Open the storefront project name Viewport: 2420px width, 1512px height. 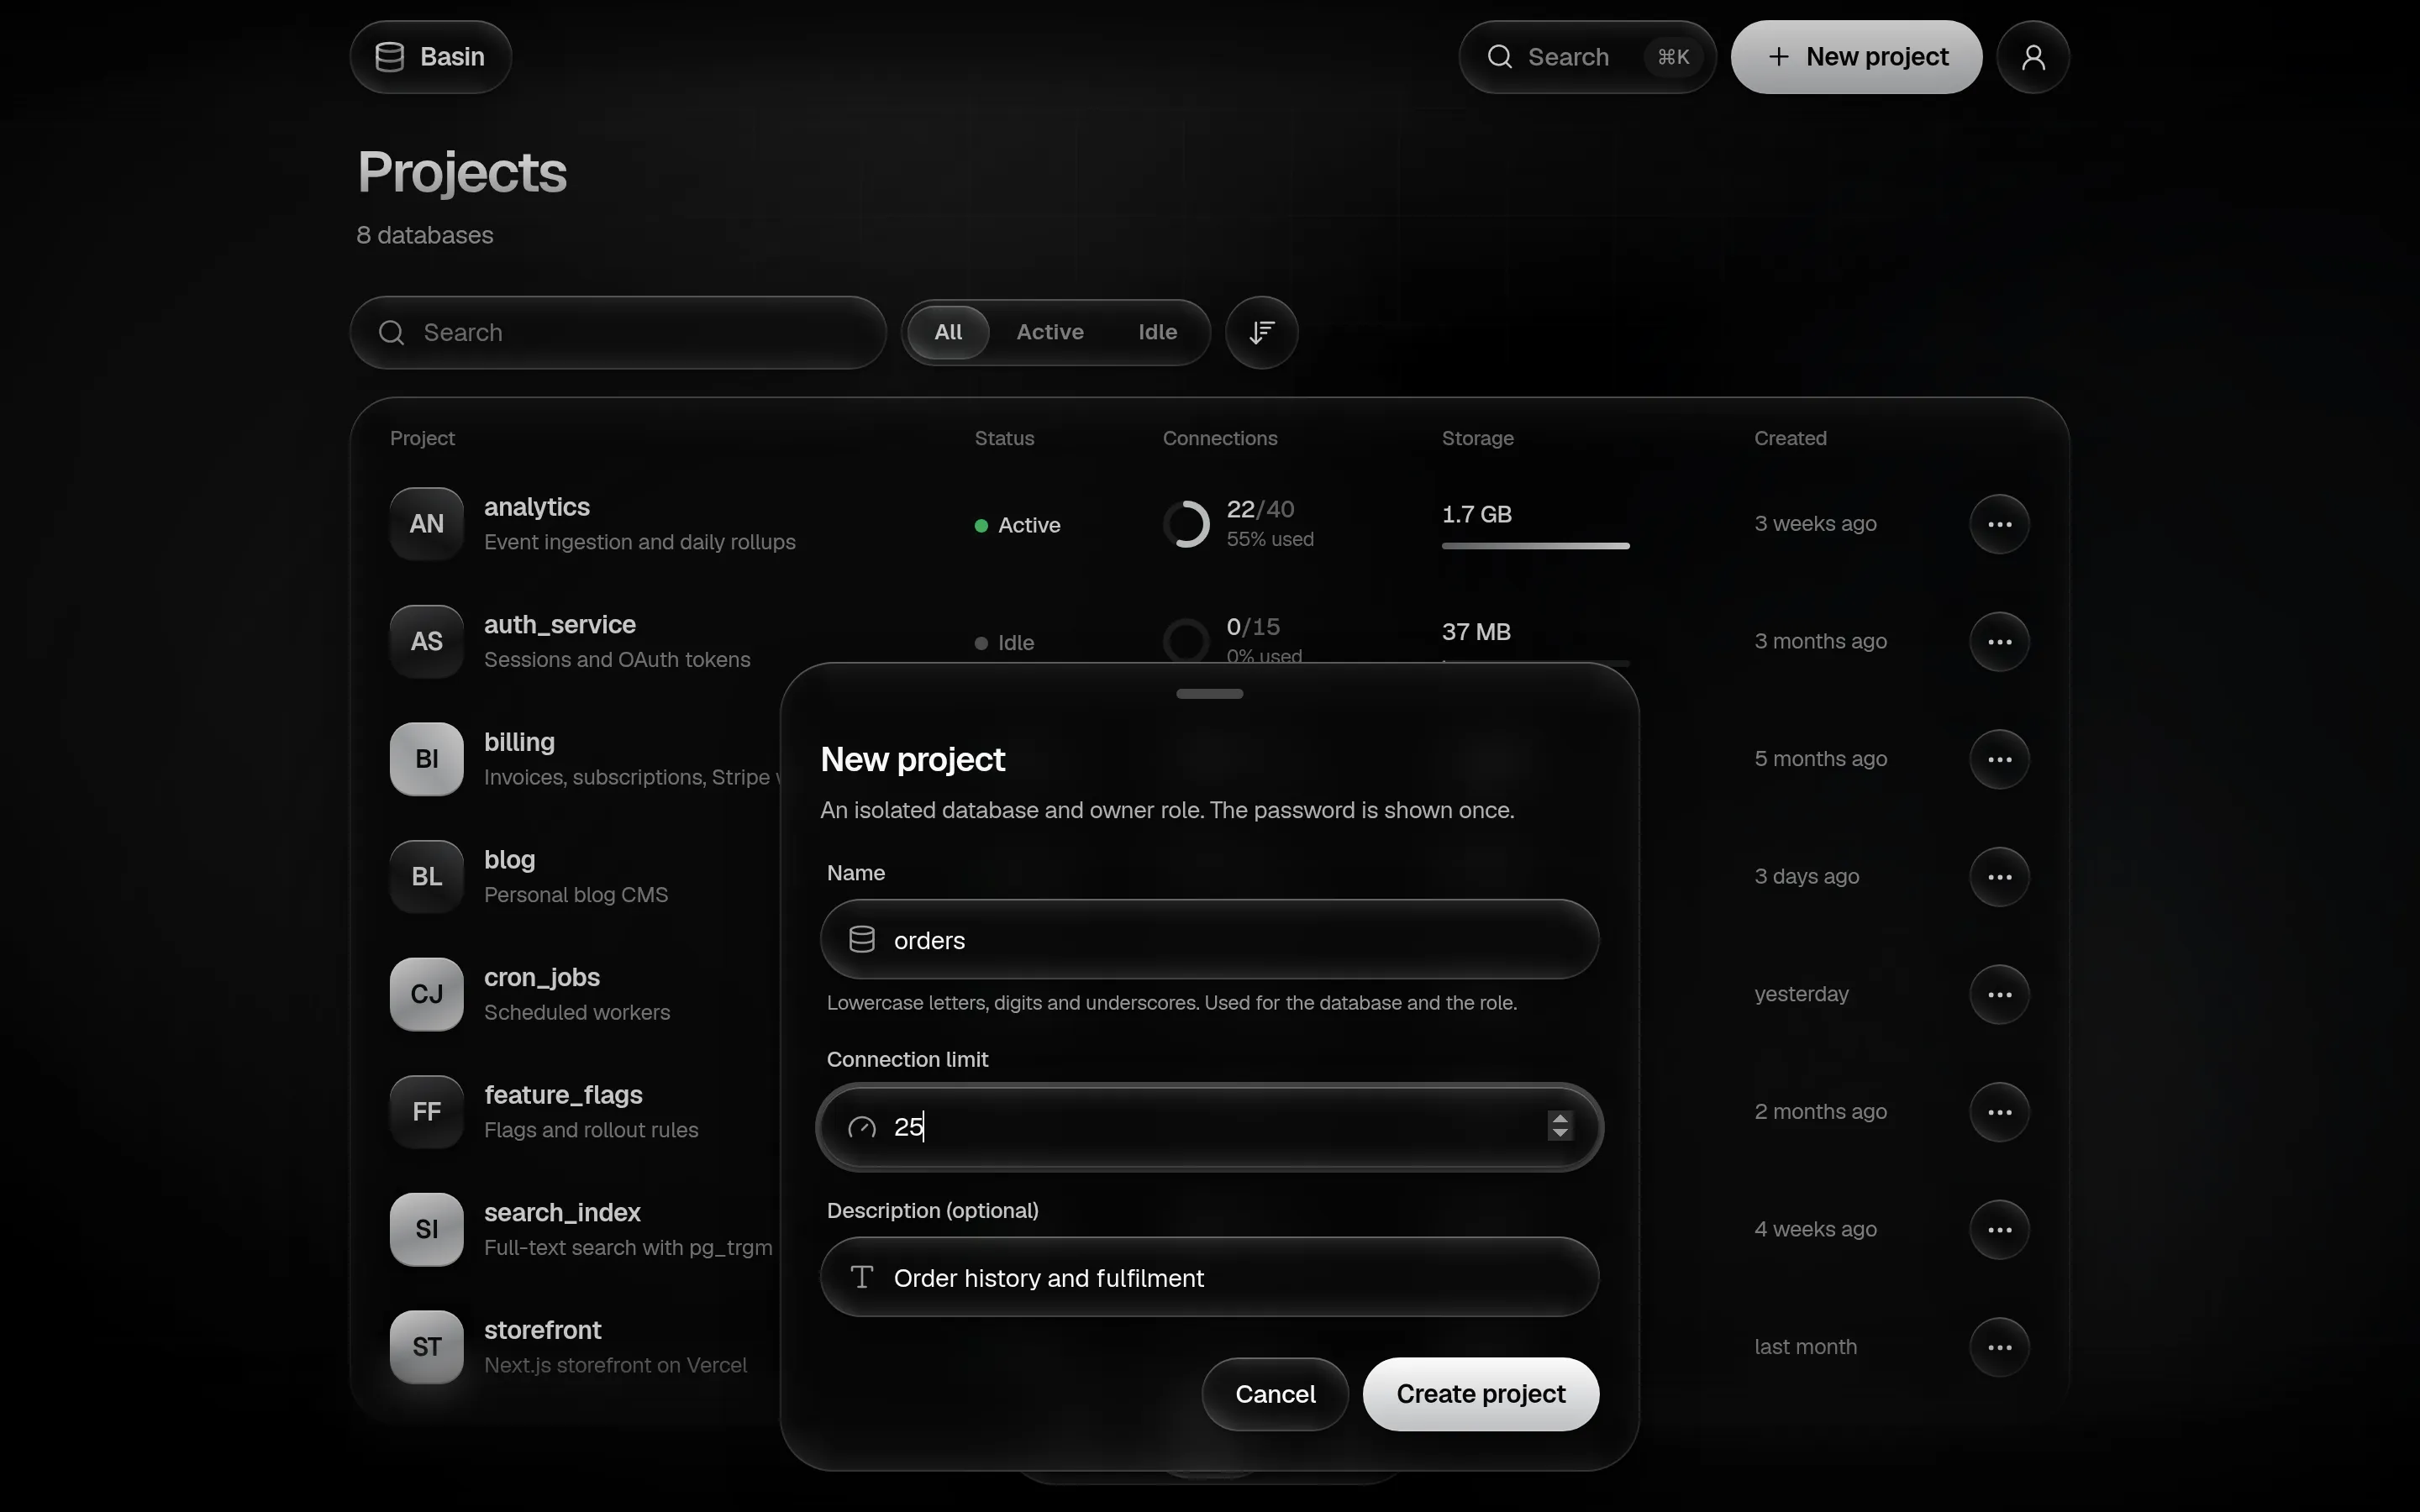543,1330
